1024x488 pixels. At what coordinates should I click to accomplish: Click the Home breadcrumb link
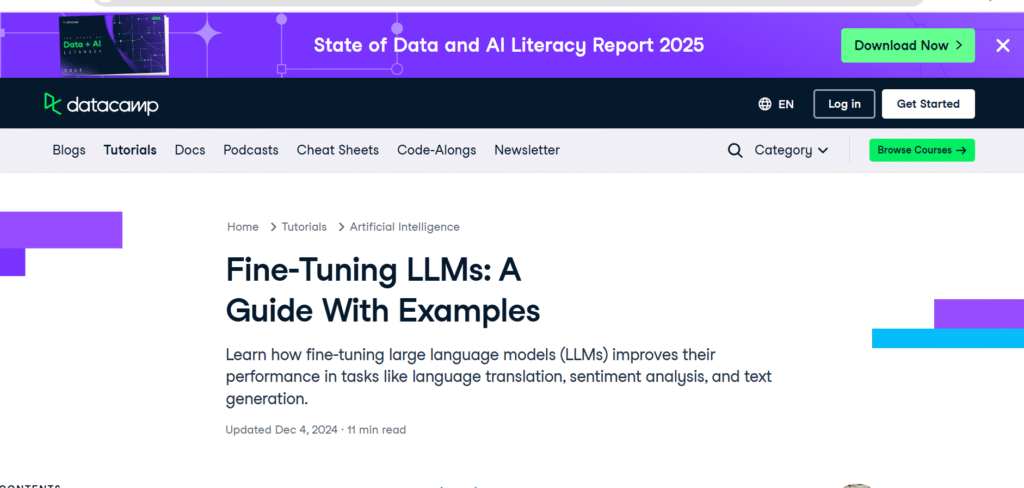tap(243, 227)
